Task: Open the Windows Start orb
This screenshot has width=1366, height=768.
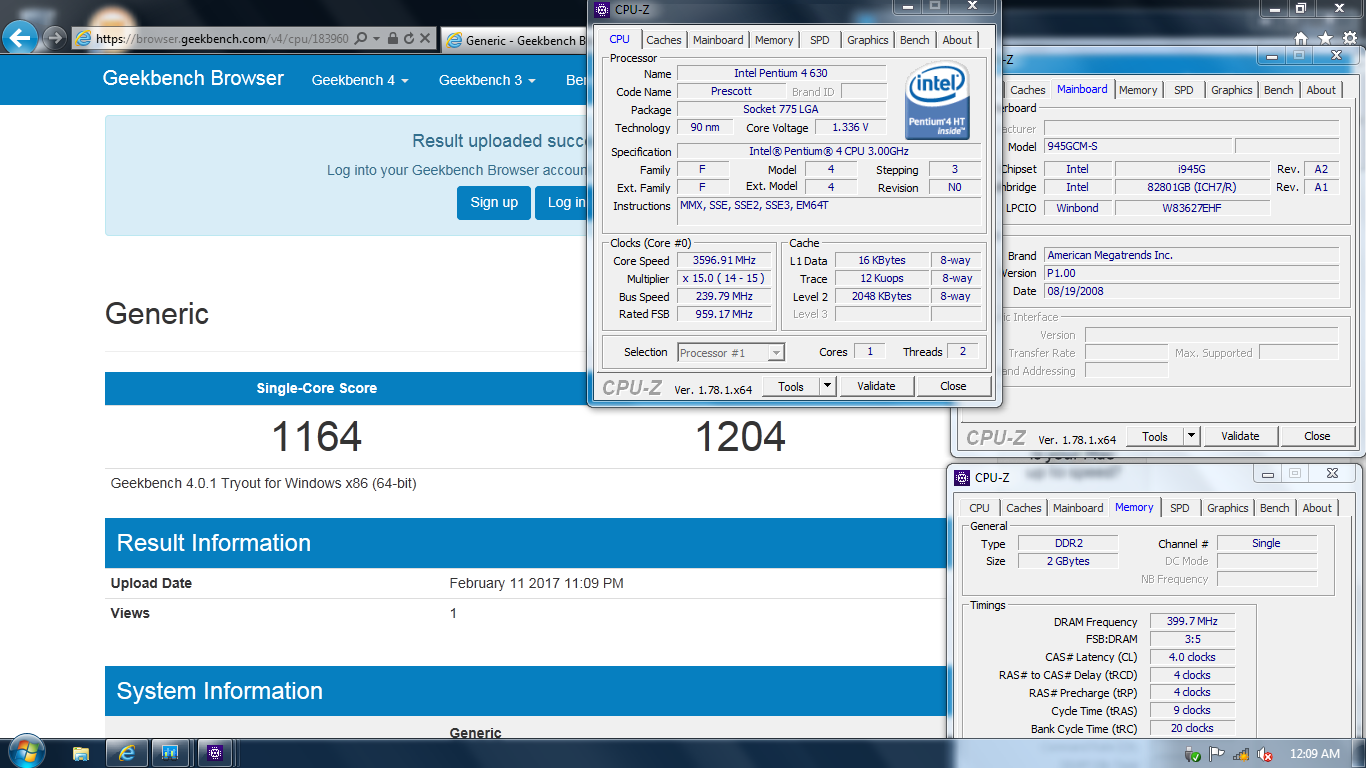Action: point(25,752)
